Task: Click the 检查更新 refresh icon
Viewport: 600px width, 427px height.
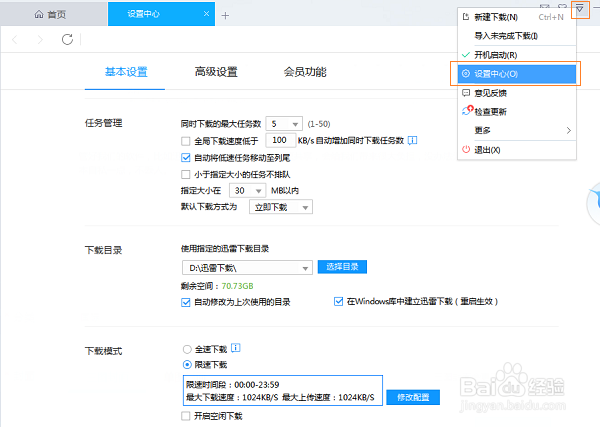Action: (x=467, y=111)
